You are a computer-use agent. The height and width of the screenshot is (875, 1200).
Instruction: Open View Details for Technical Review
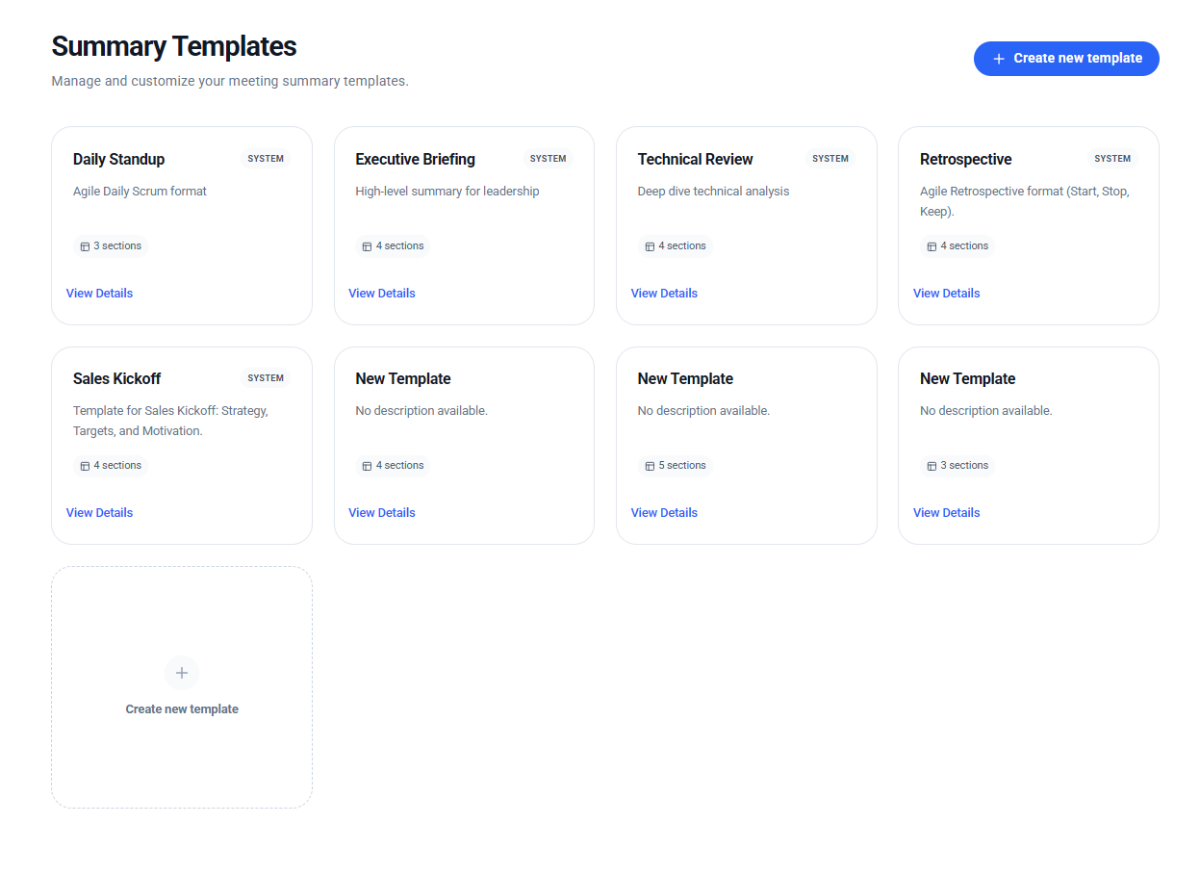pos(664,292)
